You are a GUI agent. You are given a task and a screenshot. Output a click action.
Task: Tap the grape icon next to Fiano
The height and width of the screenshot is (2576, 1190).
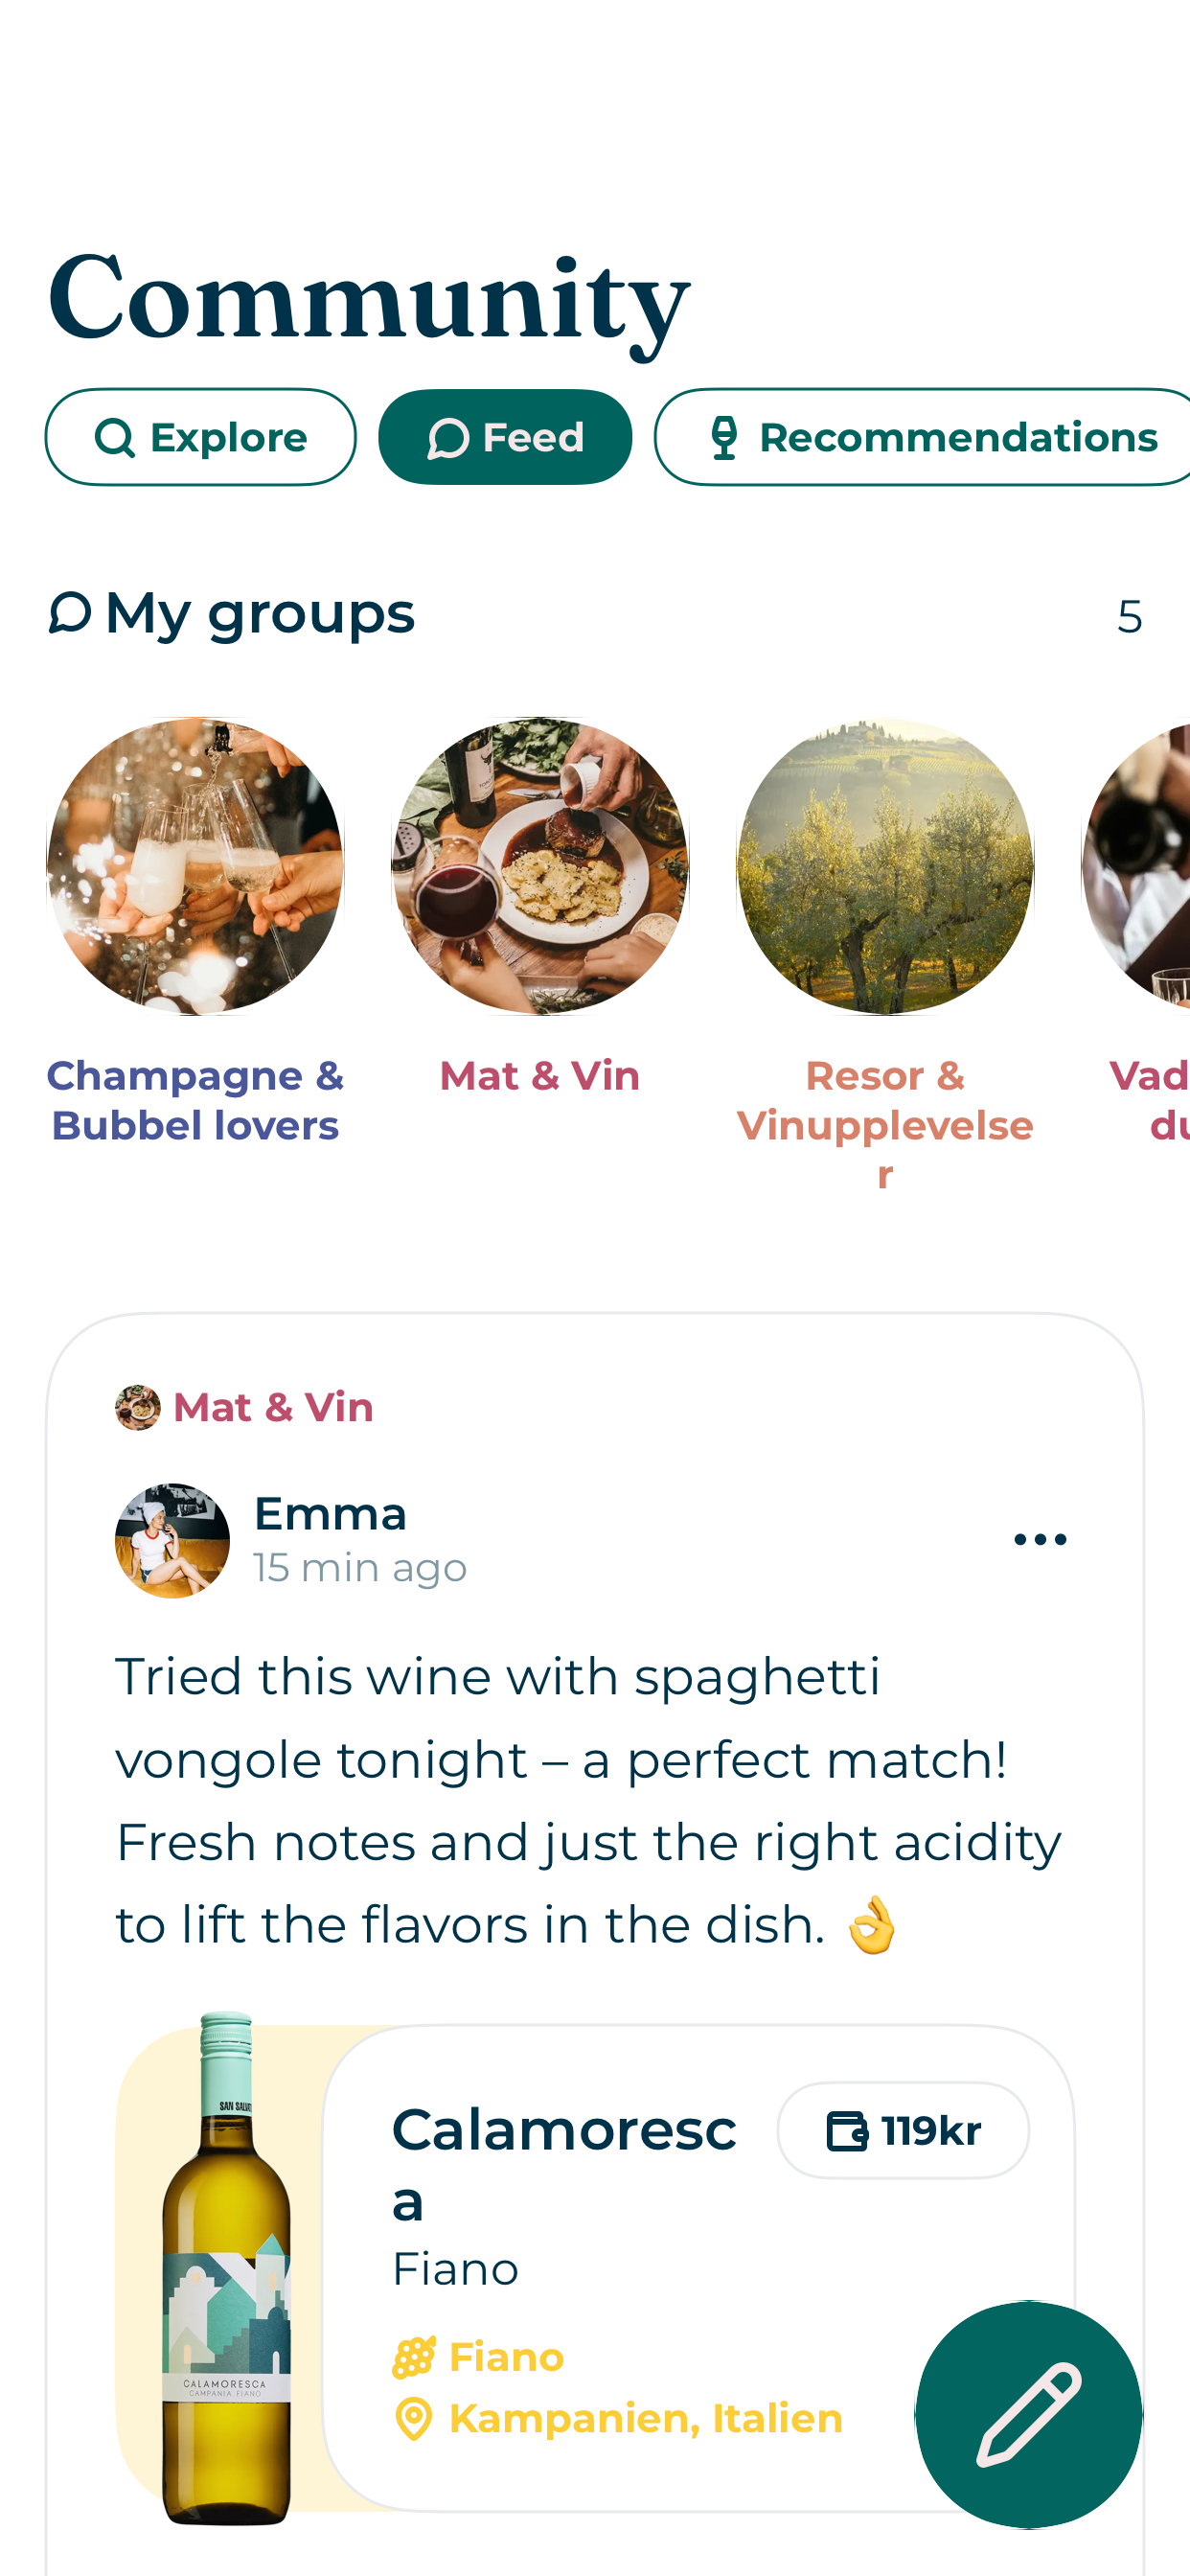(413, 2357)
